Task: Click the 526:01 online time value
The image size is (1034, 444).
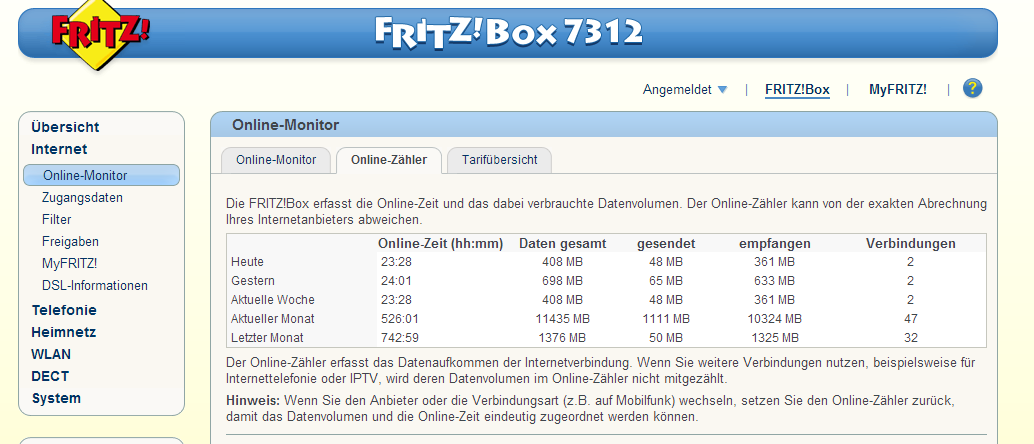Action: click(400, 319)
